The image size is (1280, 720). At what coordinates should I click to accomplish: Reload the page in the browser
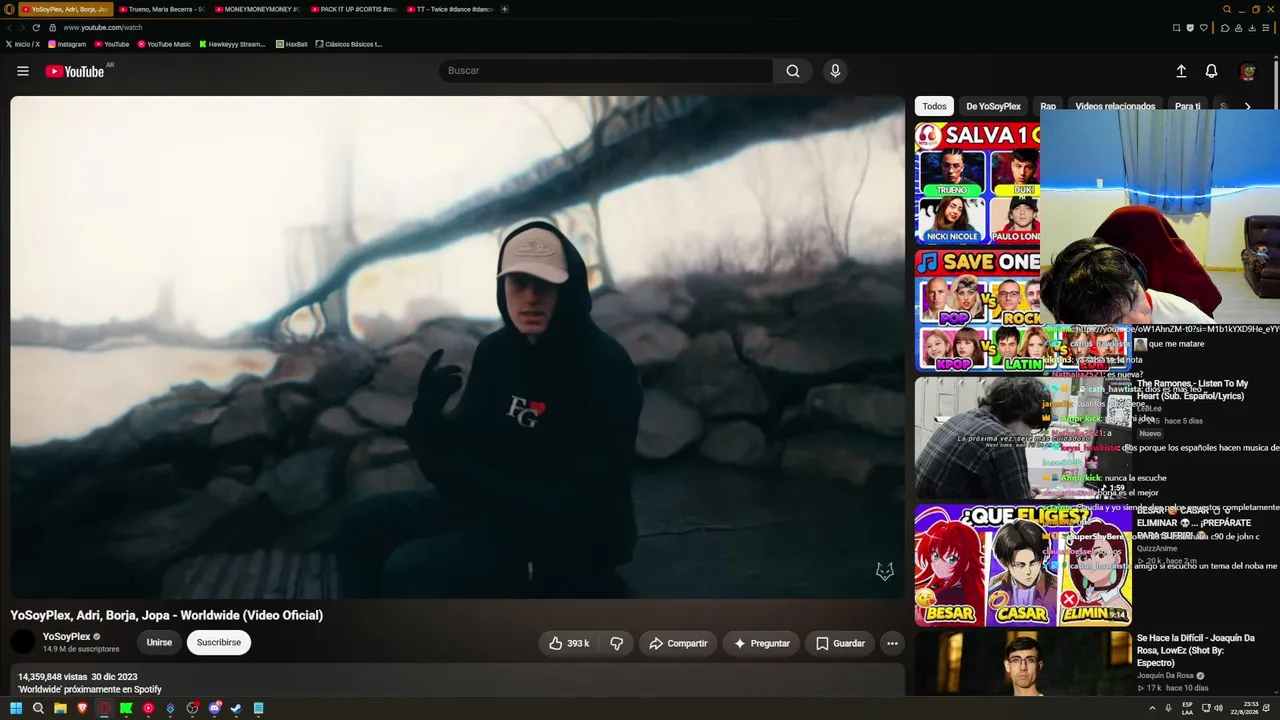tap(36, 28)
